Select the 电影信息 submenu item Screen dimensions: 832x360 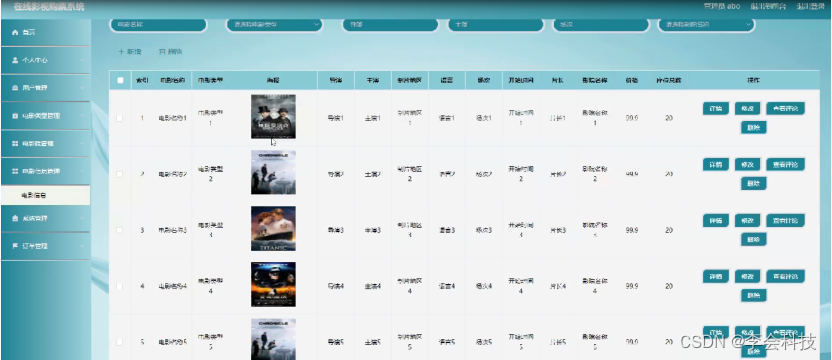[x=45, y=195]
